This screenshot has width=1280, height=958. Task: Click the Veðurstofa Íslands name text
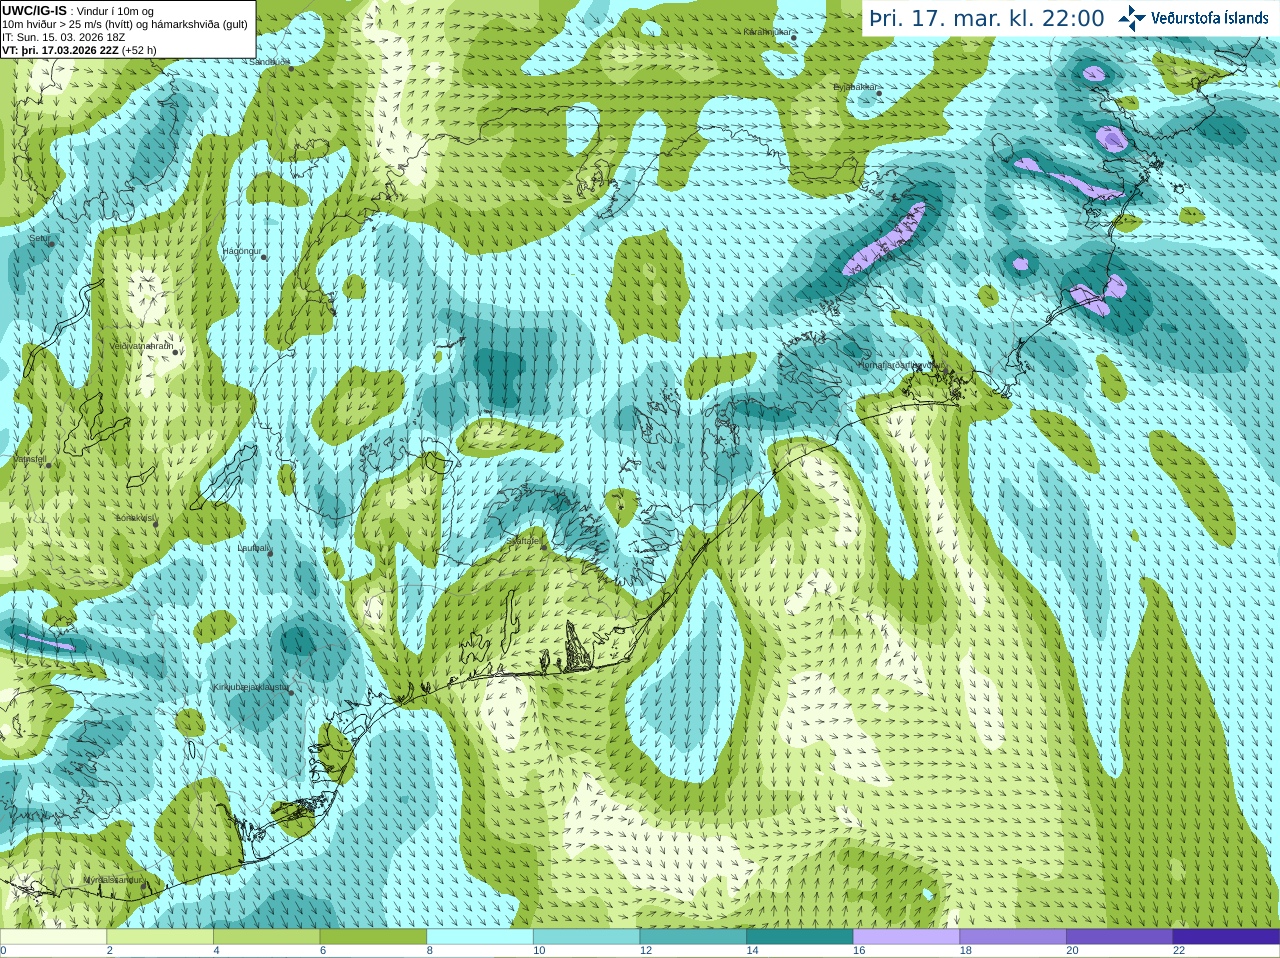coord(1209,18)
